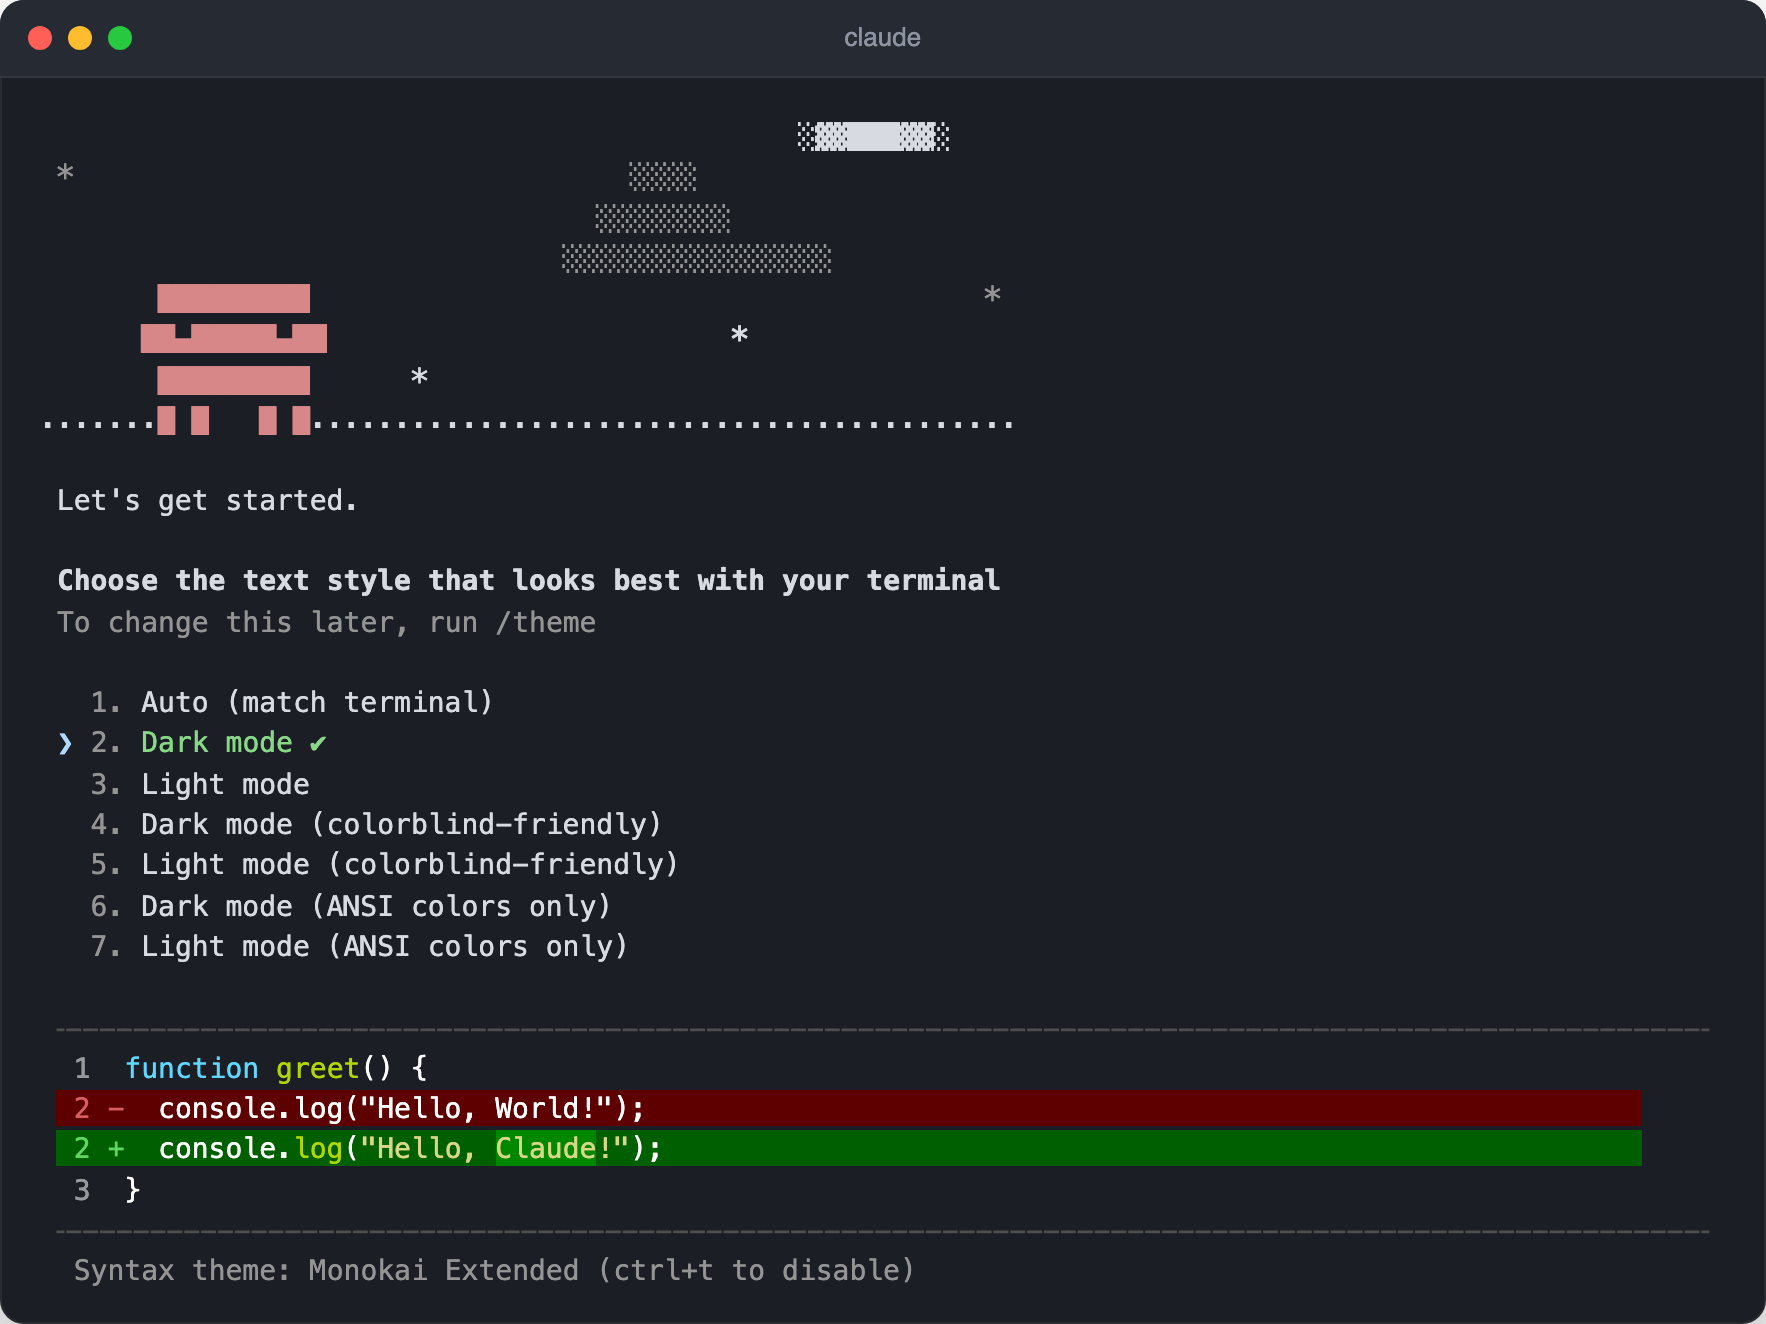Click the red close window button

click(40, 38)
